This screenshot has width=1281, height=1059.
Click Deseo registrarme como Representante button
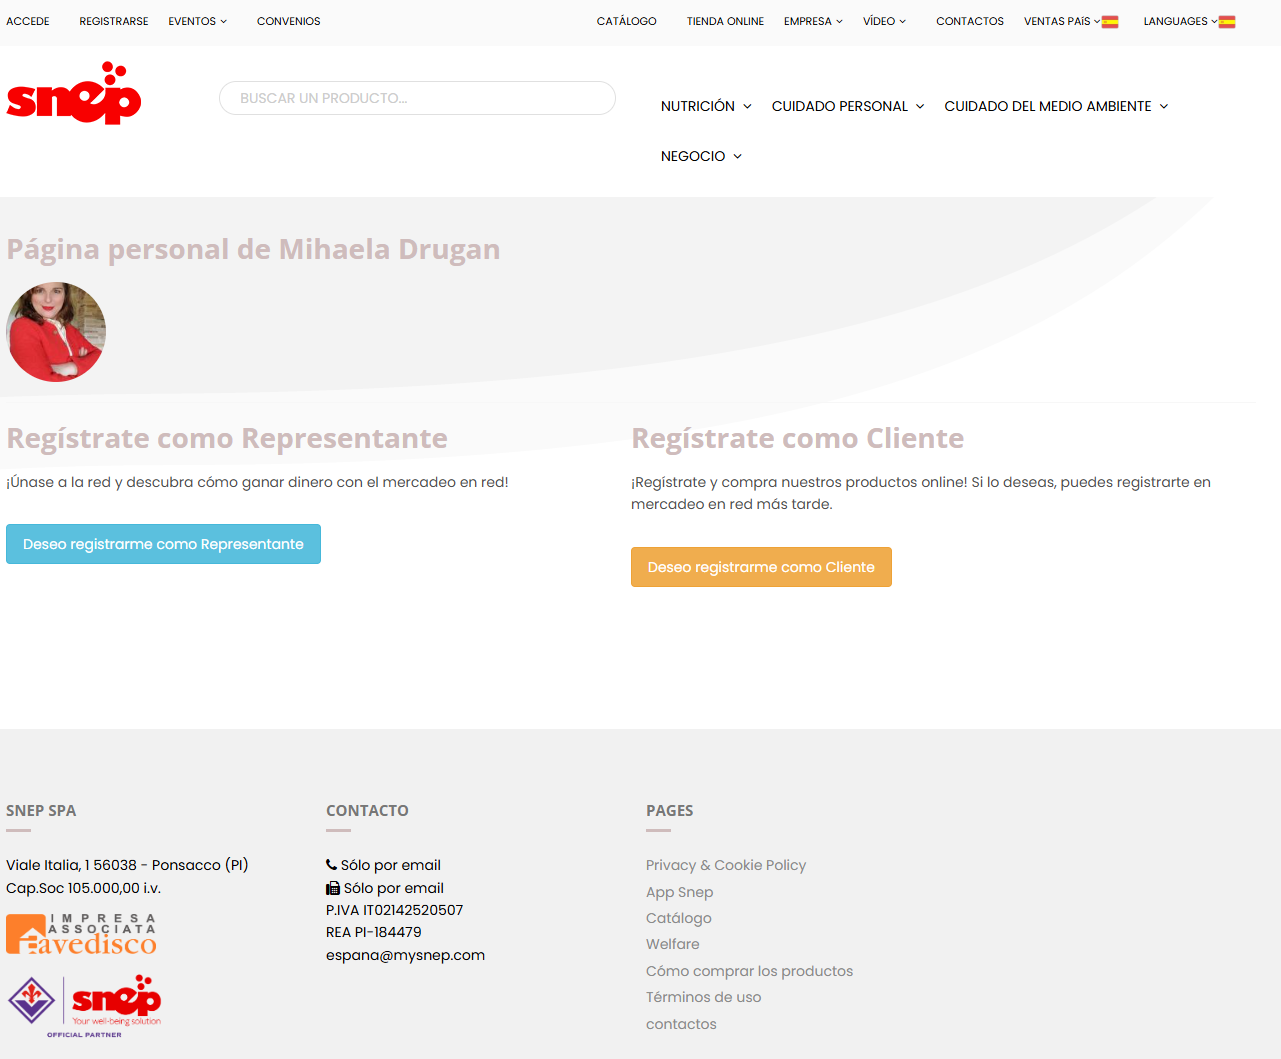163,544
